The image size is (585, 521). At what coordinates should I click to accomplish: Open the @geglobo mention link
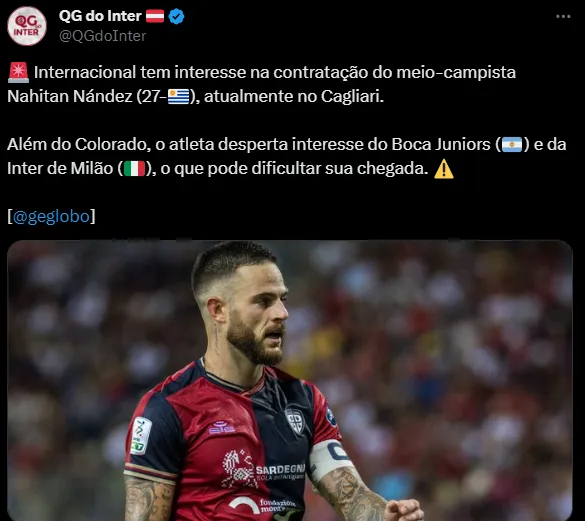click(51, 216)
